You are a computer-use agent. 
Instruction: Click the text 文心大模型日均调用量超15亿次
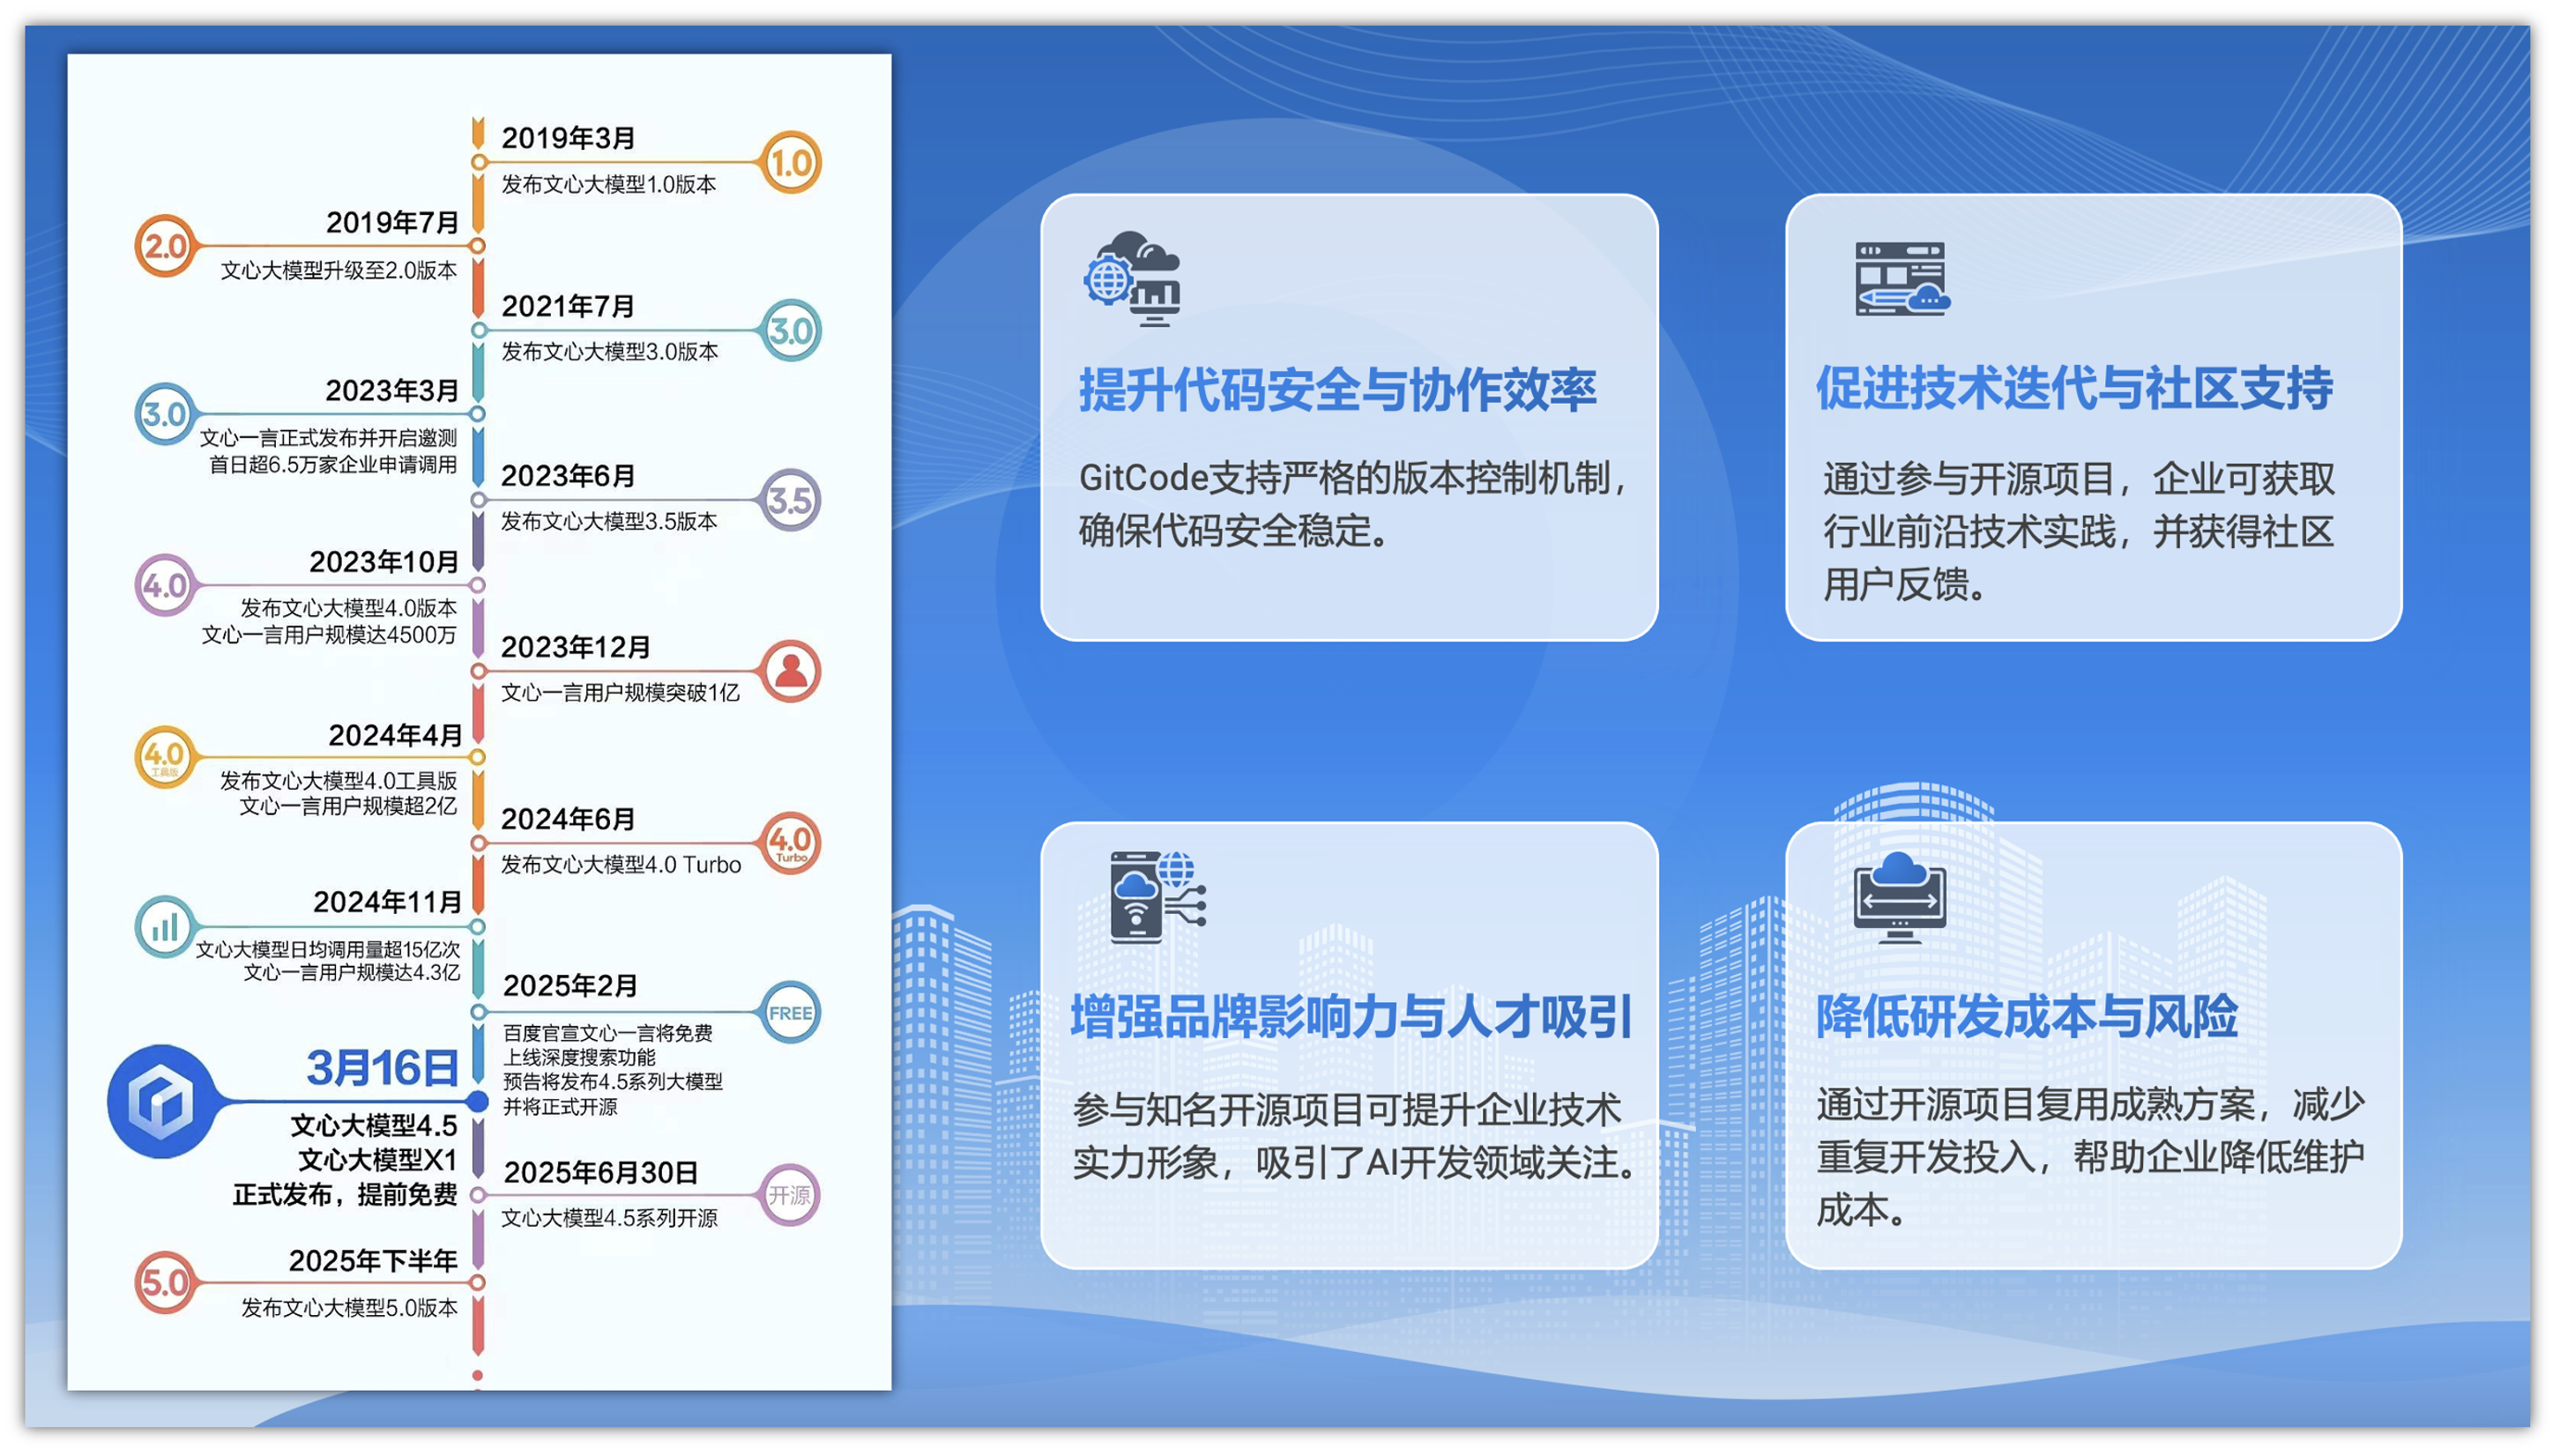(328, 949)
